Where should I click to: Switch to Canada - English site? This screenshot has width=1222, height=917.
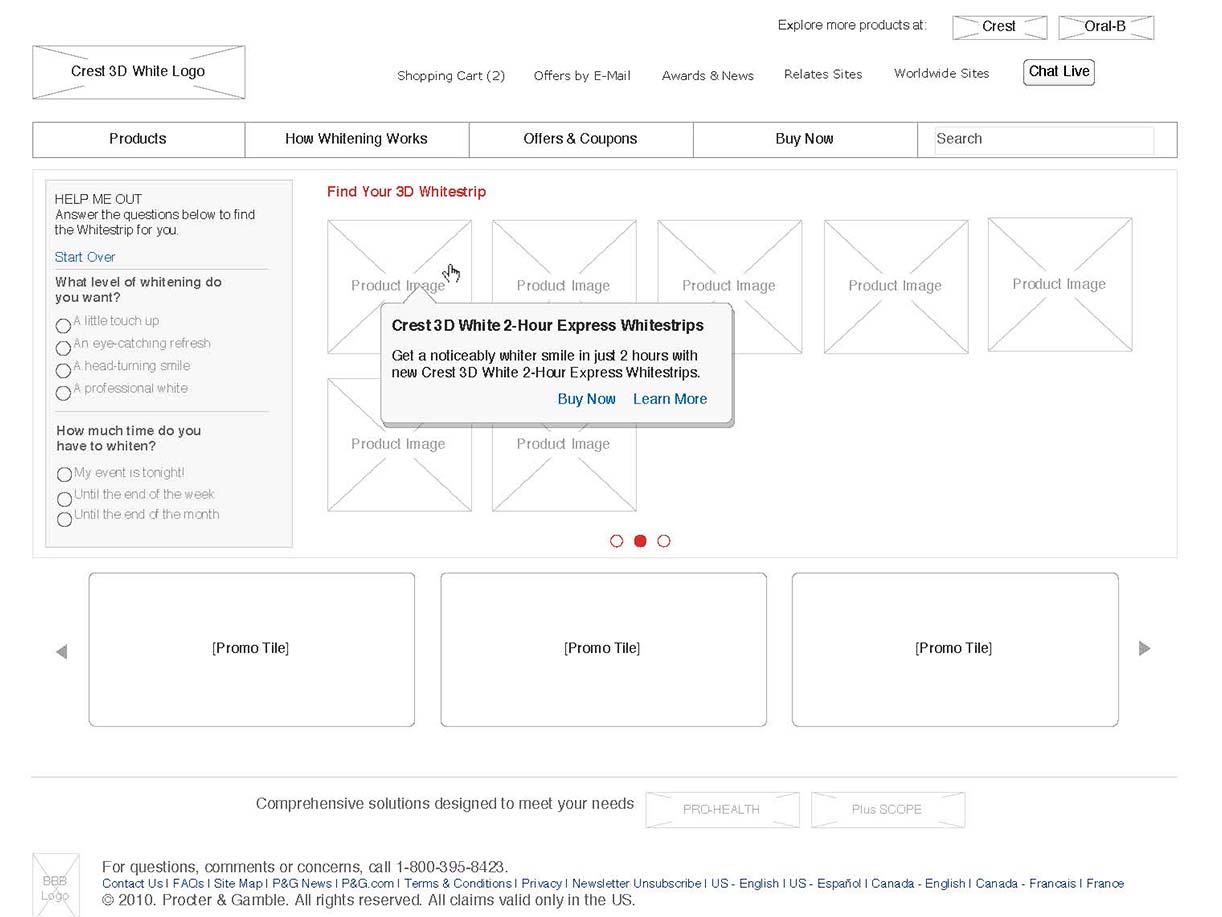pos(919,884)
